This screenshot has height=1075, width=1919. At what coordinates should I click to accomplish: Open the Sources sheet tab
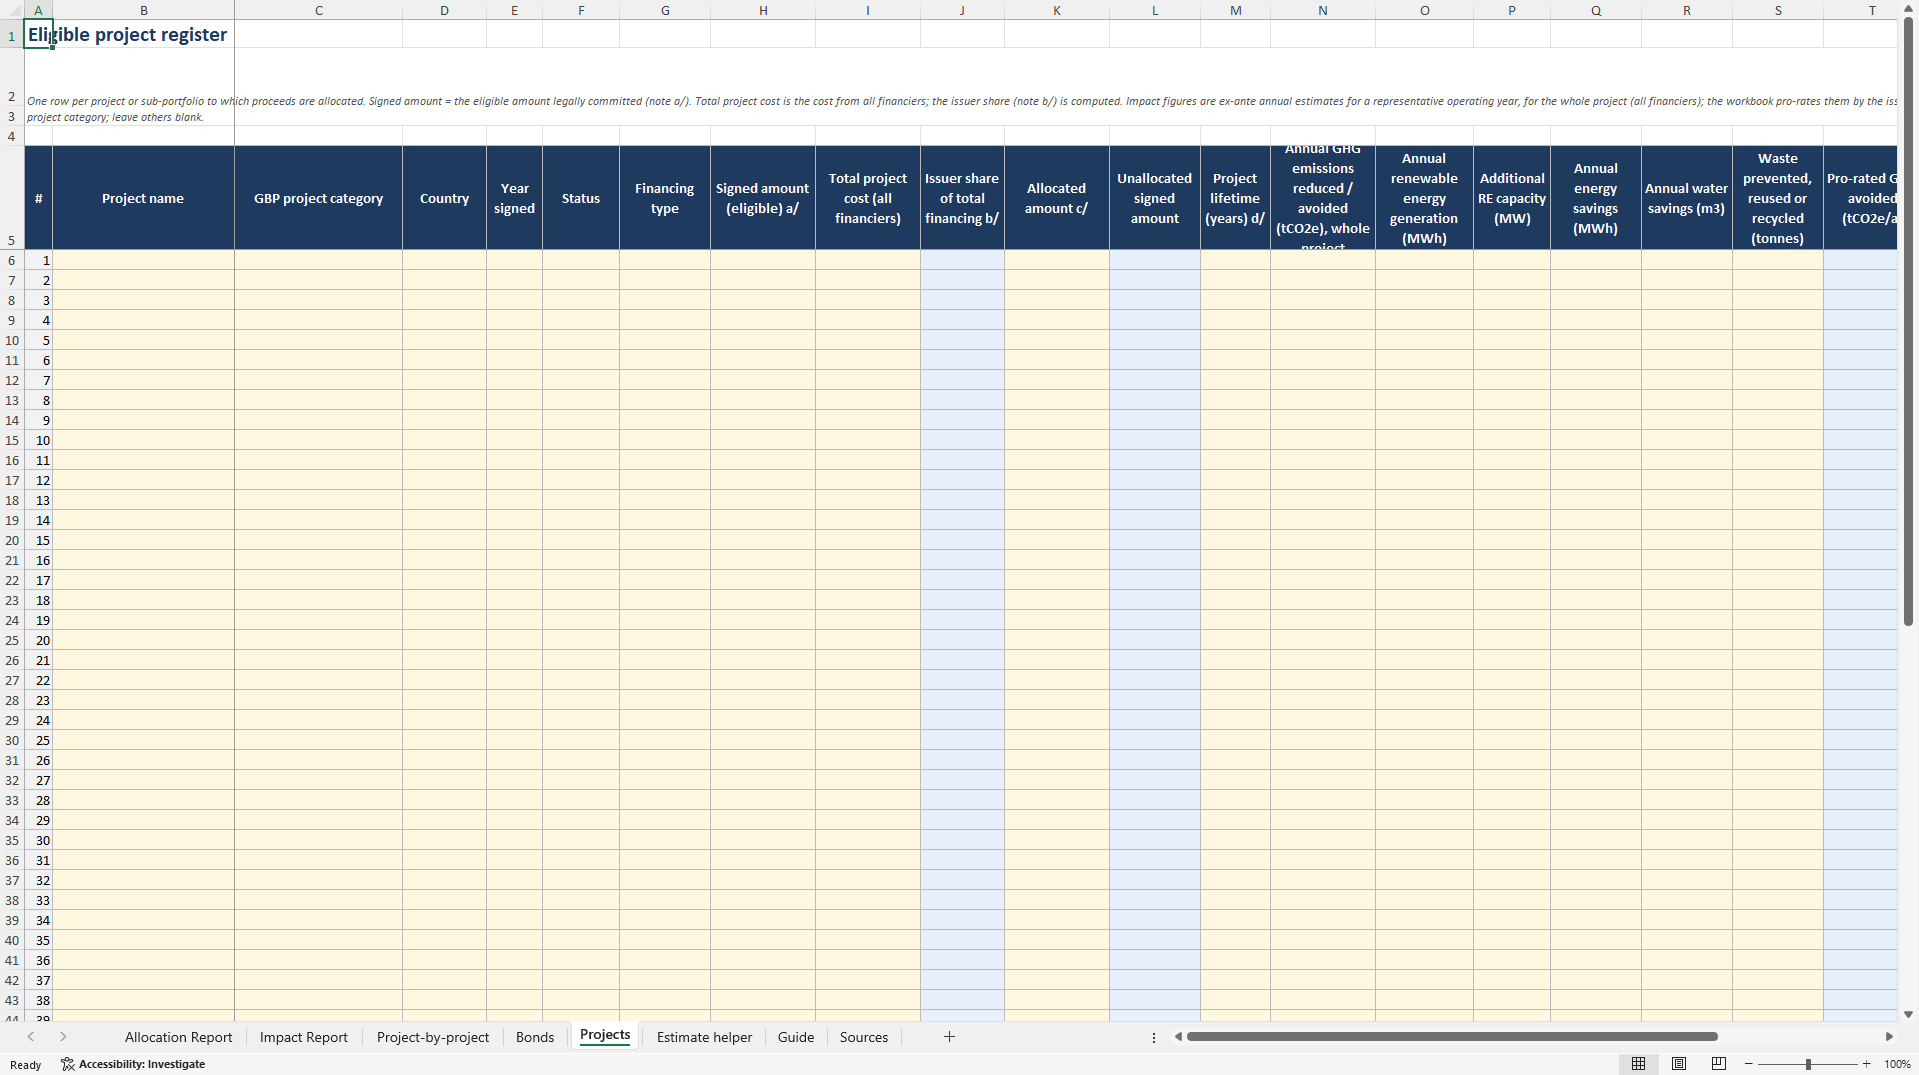[x=864, y=1037]
